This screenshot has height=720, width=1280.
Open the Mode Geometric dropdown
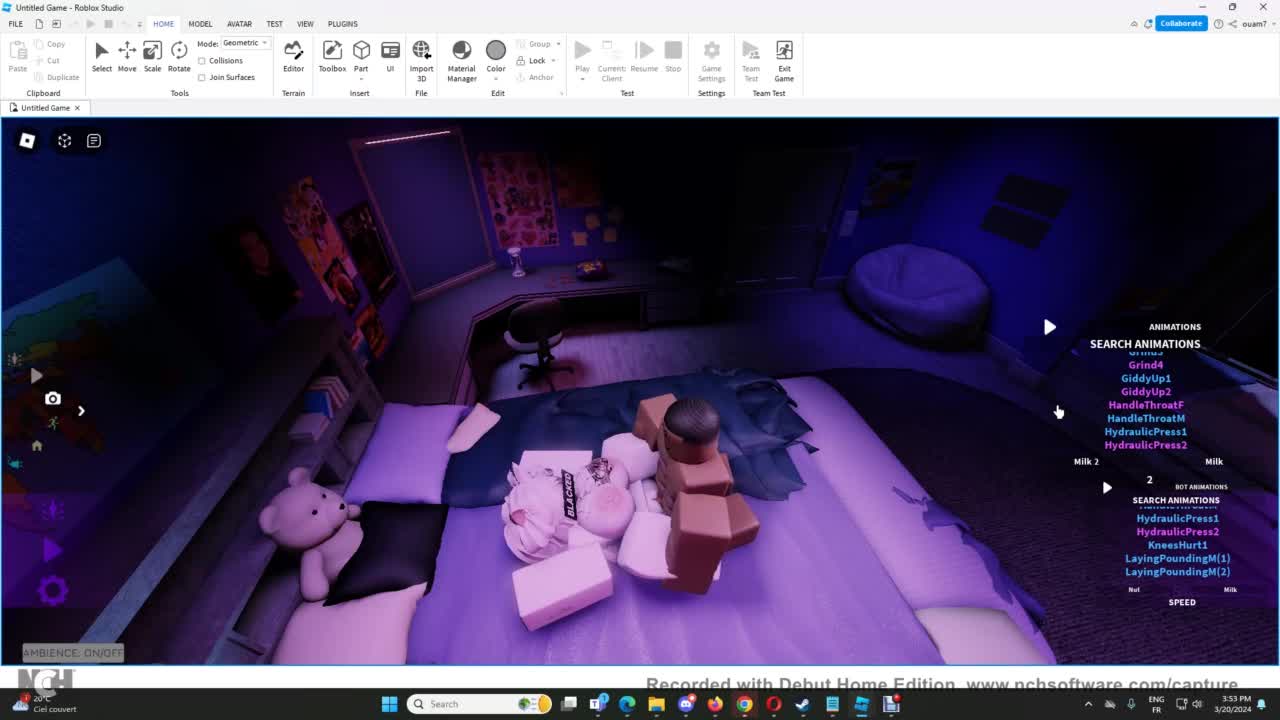(x=245, y=43)
